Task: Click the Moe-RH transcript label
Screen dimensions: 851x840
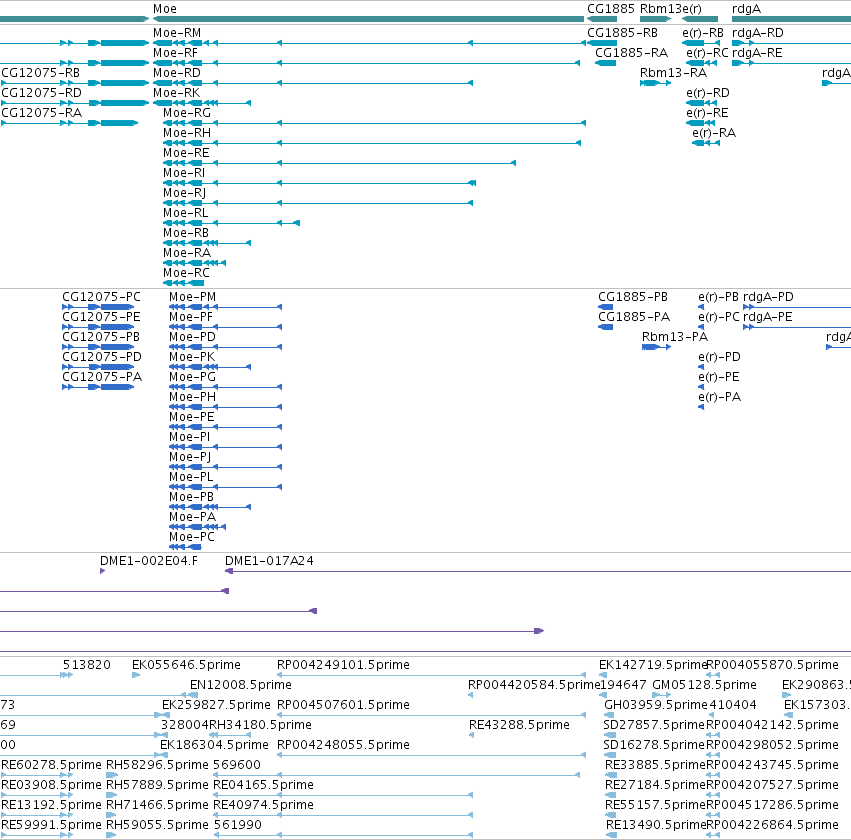Action: tap(187, 133)
